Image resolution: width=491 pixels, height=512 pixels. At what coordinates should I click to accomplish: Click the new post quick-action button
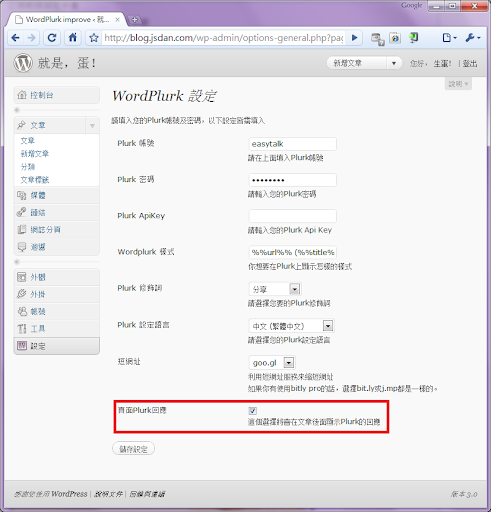(357, 63)
